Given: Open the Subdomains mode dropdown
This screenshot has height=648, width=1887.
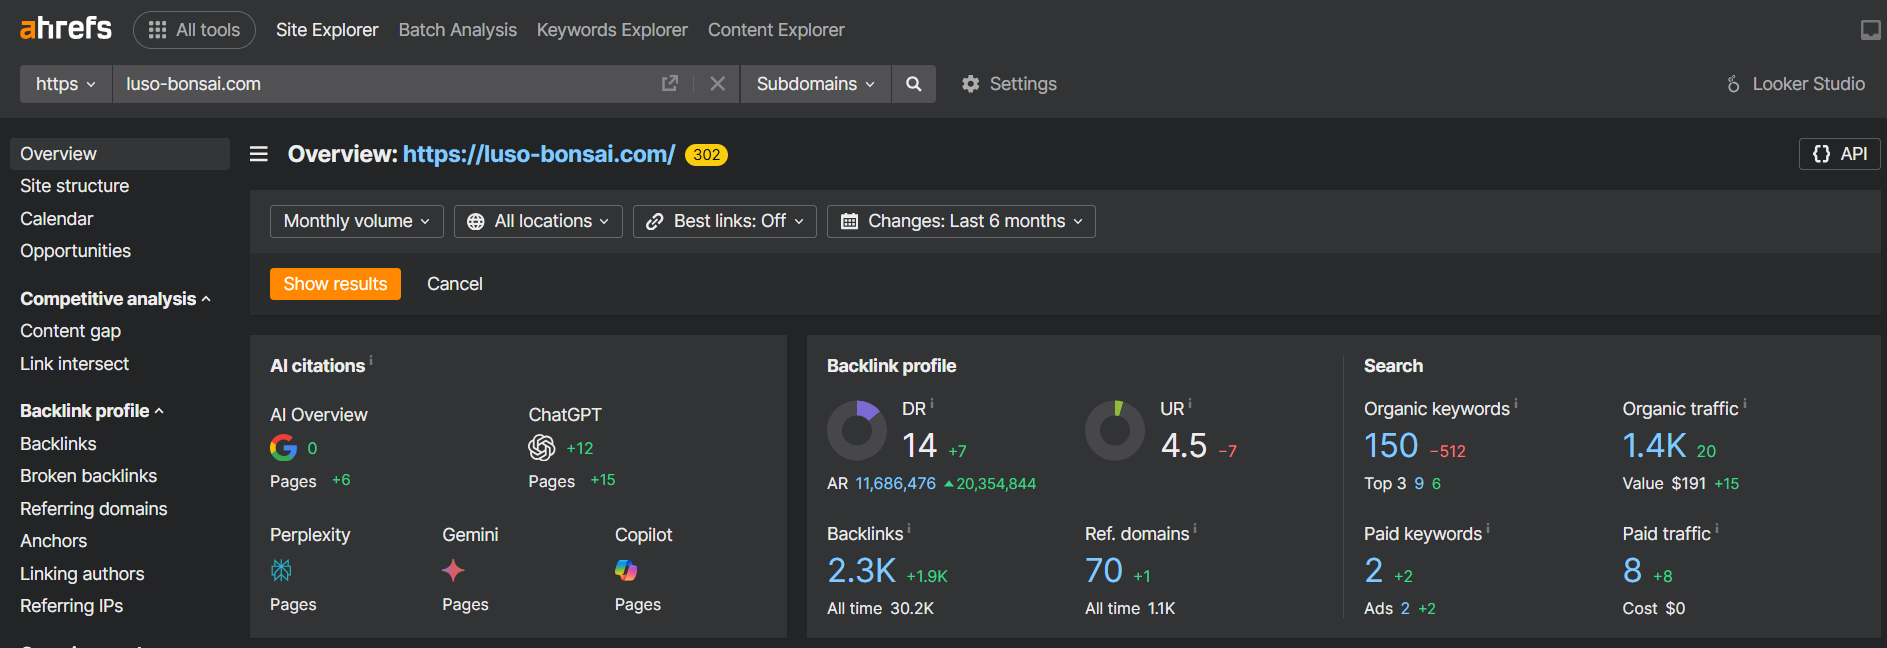Looking at the screenshot, I should [815, 84].
